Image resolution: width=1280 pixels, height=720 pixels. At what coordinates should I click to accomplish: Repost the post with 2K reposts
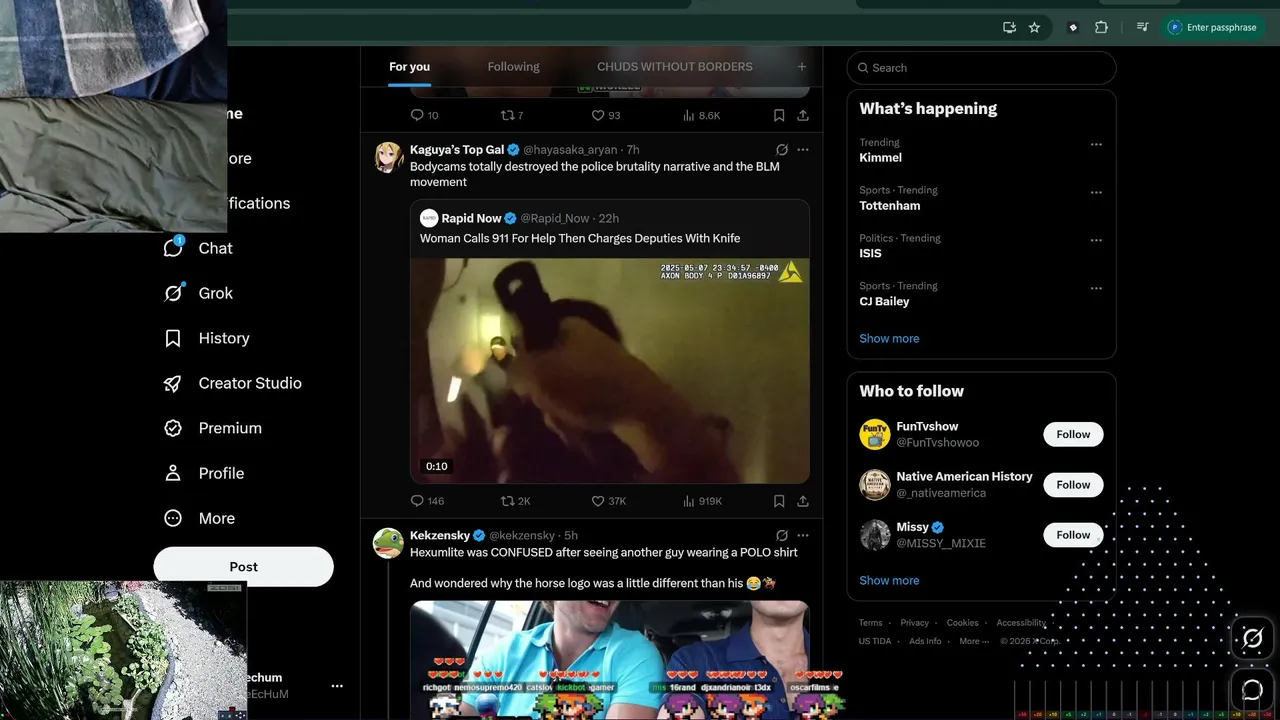[516, 501]
